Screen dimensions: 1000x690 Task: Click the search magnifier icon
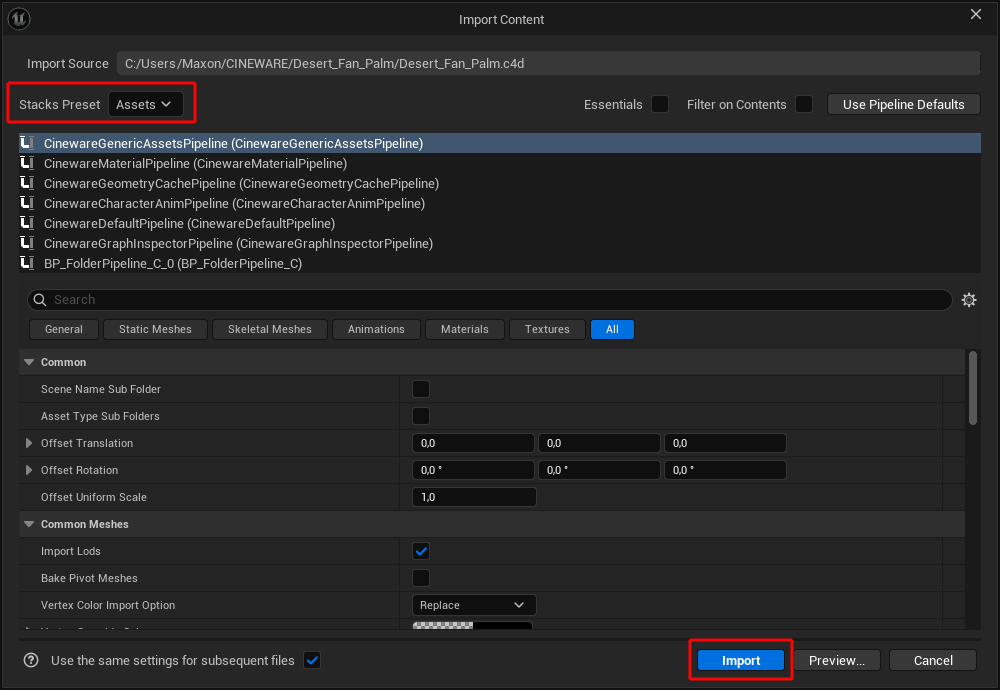pyautogui.click(x=40, y=300)
